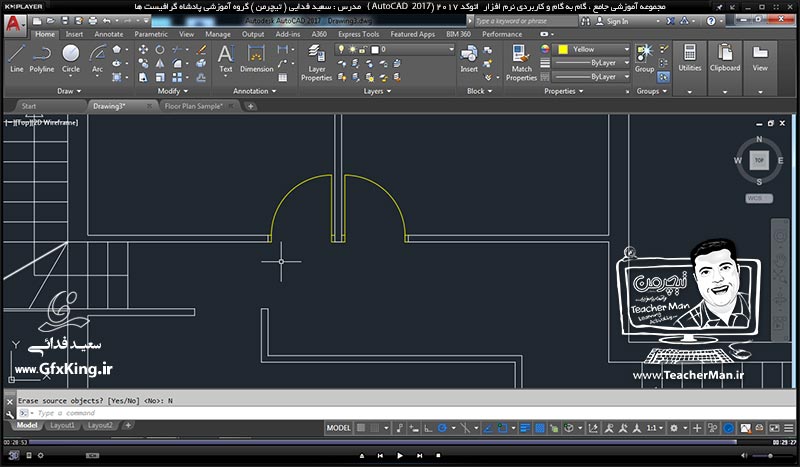800x467 pixels.
Task: Click the Table tool icon
Action: point(283,78)
